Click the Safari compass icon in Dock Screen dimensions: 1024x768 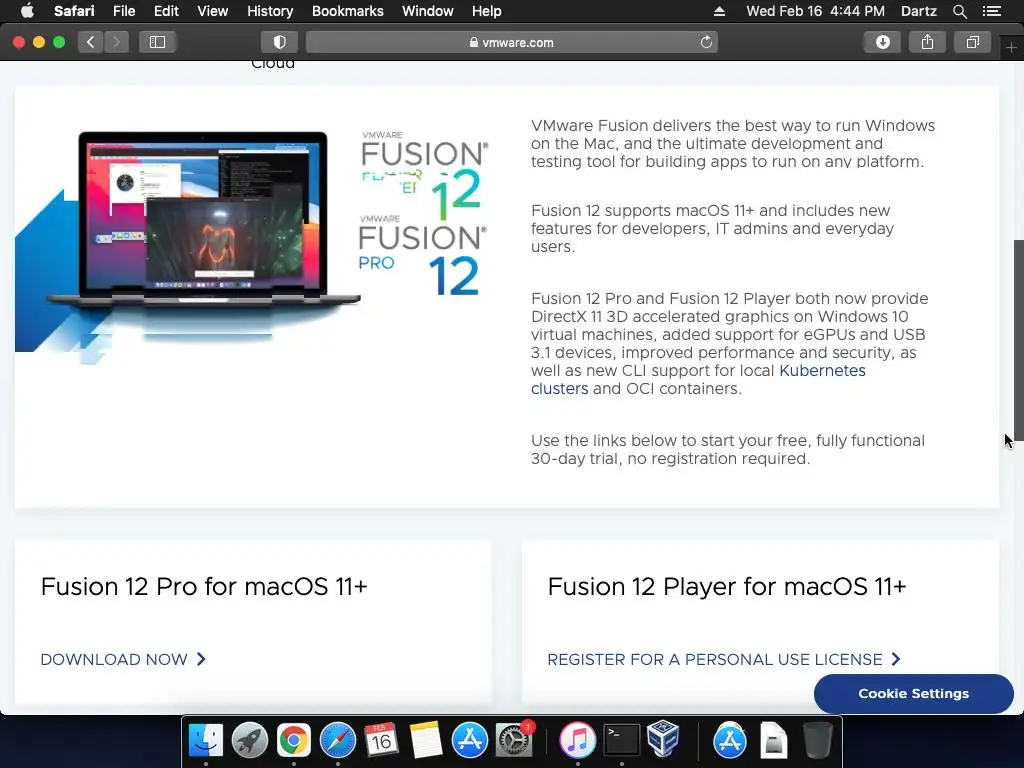tap(338, 740)
